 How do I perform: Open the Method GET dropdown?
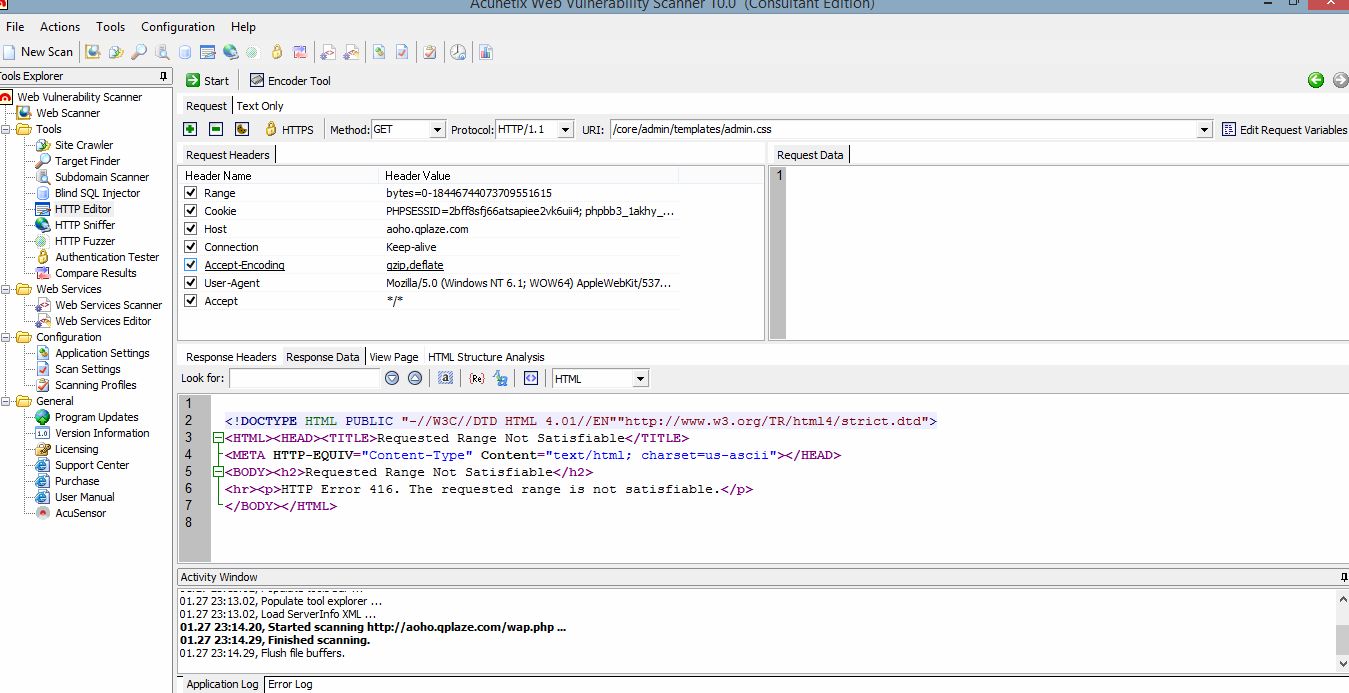437,130
